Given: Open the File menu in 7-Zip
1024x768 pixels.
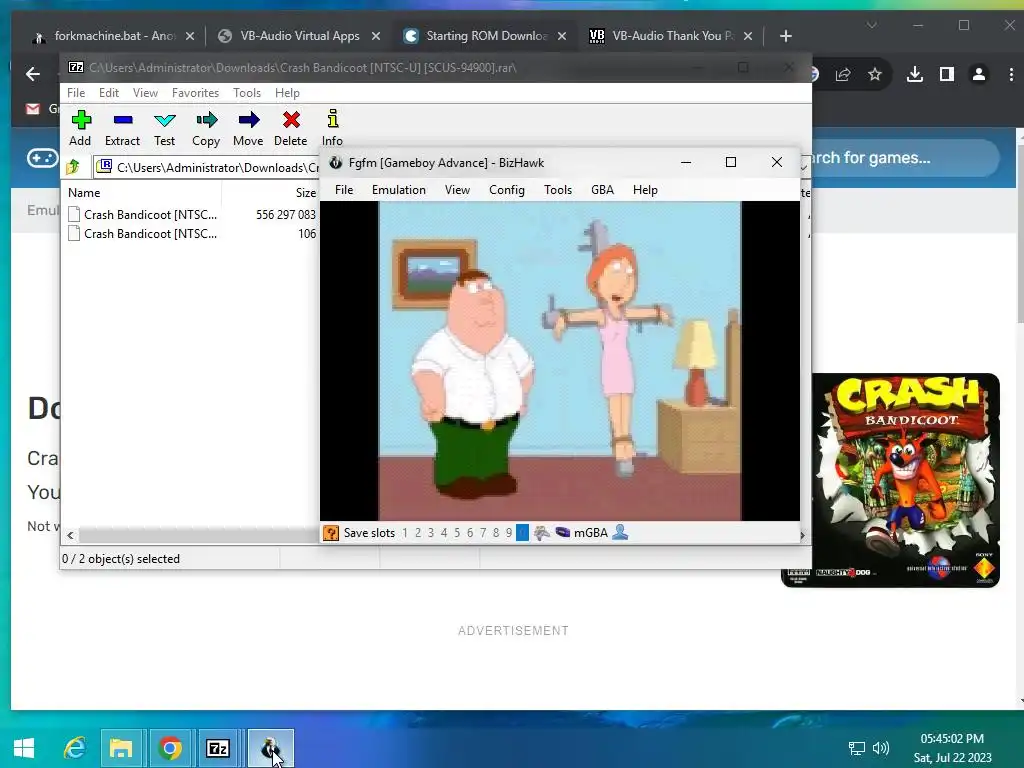Looking at the screenshot, I should click(76, 93).
